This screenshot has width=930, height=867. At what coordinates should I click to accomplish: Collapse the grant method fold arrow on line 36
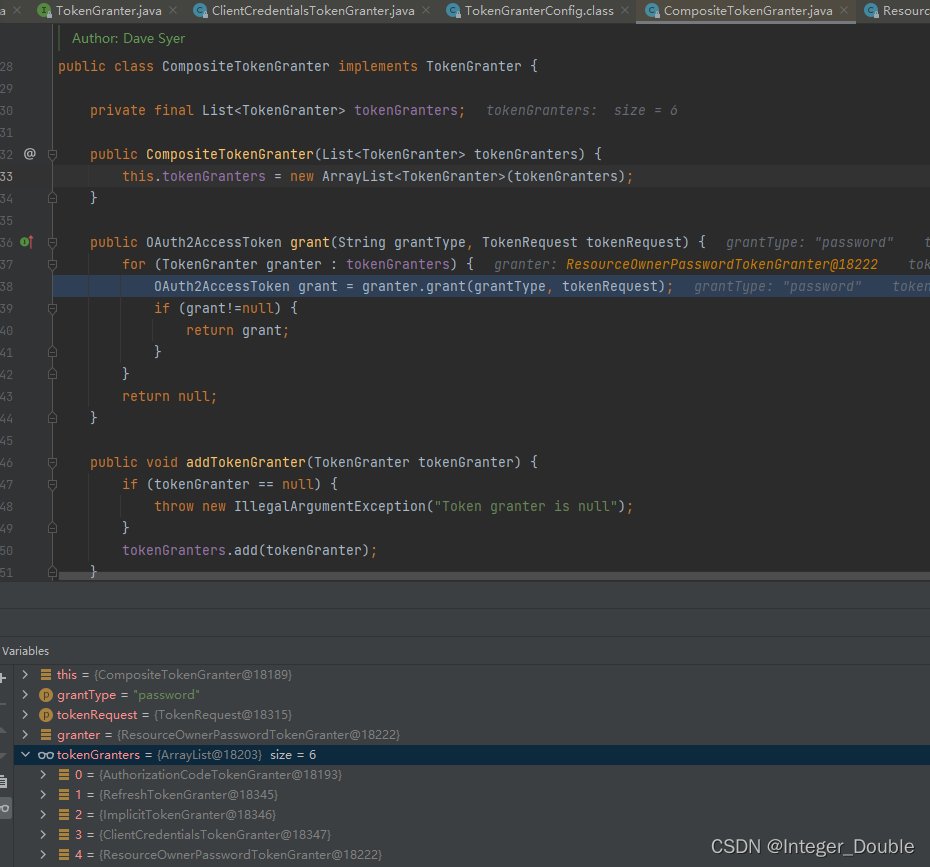click(x=52, y=242)
